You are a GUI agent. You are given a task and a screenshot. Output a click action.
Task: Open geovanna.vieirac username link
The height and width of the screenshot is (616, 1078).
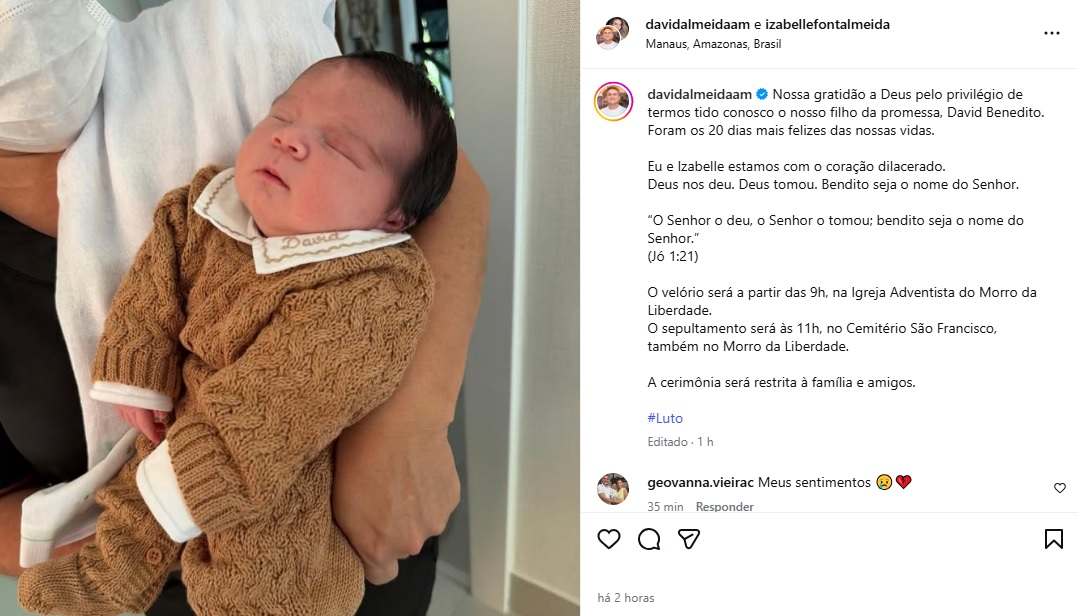pyautogui.click(x=700, y=483)
